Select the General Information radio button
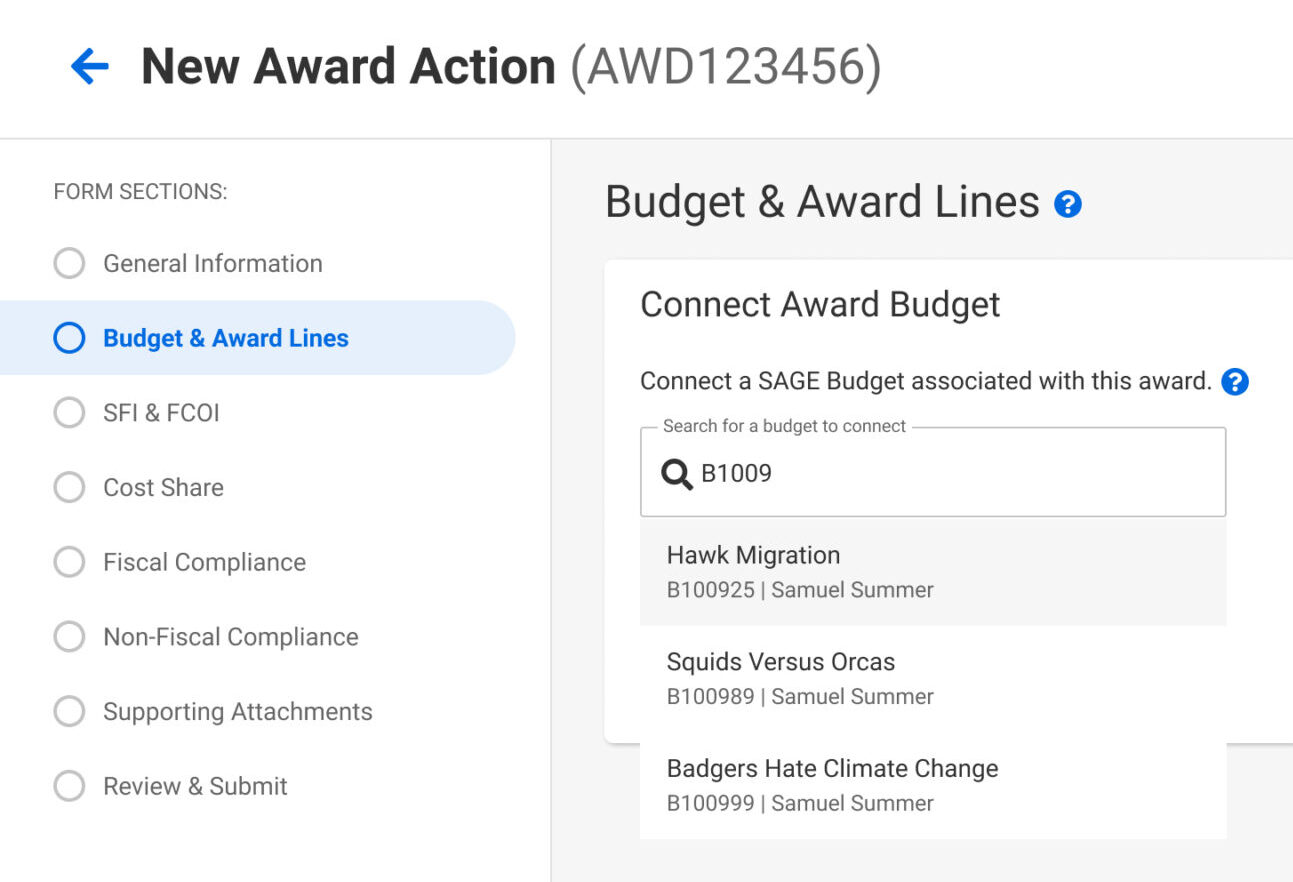 [69, 262]
